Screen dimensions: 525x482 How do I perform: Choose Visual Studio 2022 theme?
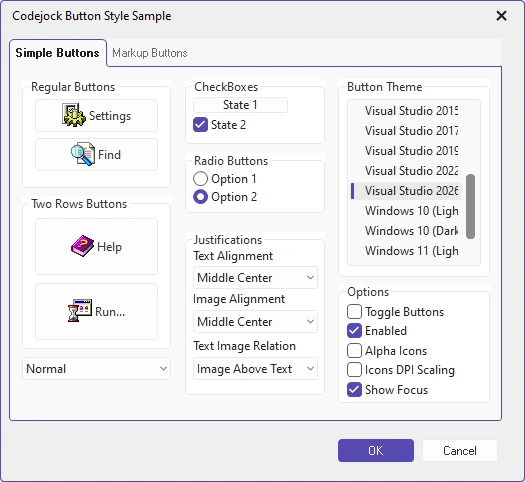click(406, 171)
